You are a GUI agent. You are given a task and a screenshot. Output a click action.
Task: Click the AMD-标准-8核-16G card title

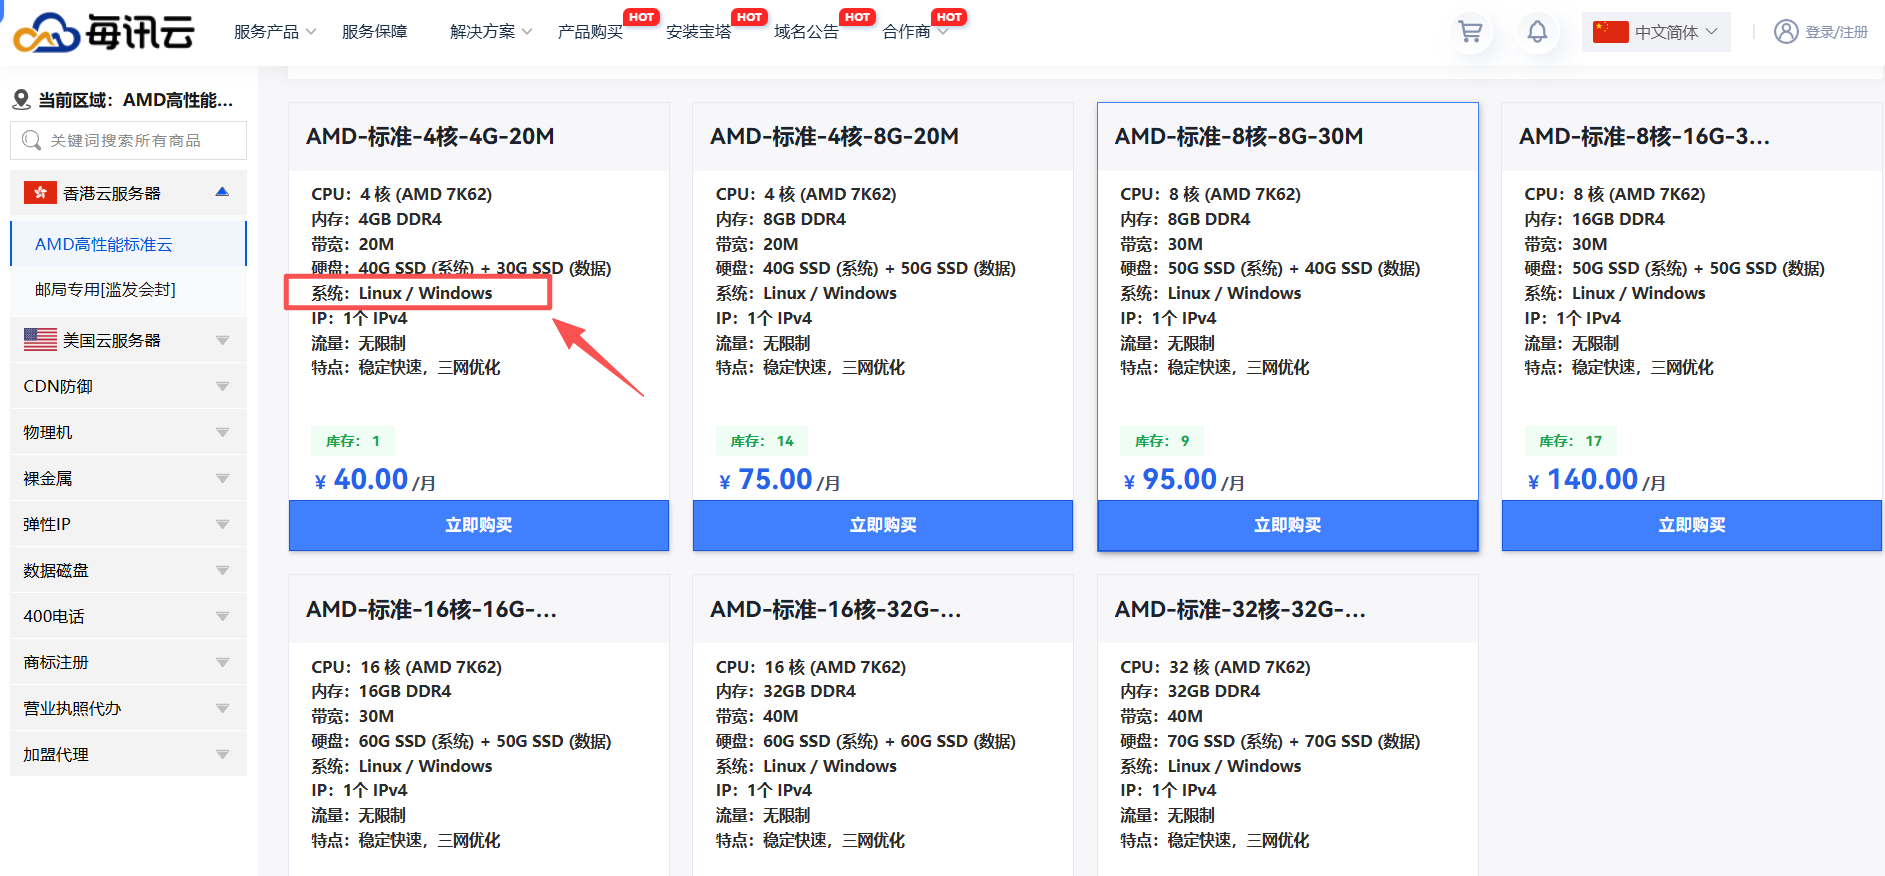(1644, 136)
